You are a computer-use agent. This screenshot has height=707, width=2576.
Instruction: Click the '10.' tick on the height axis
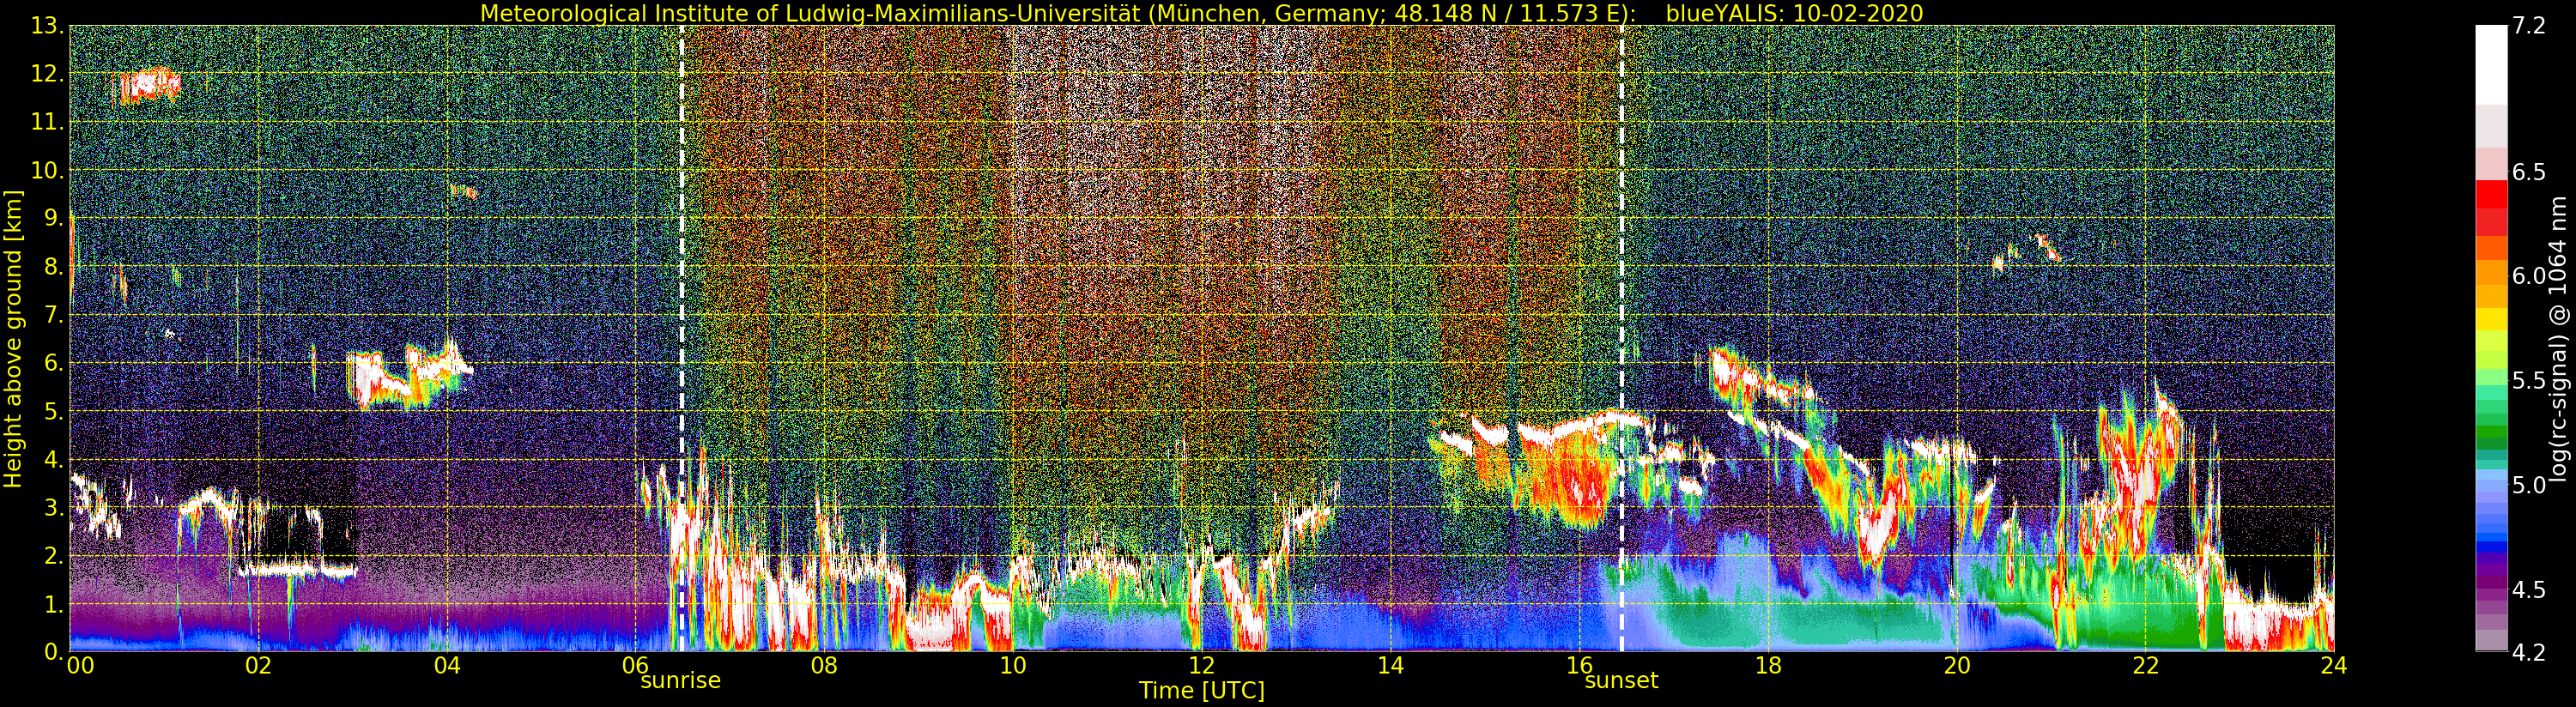coord(46,170)
